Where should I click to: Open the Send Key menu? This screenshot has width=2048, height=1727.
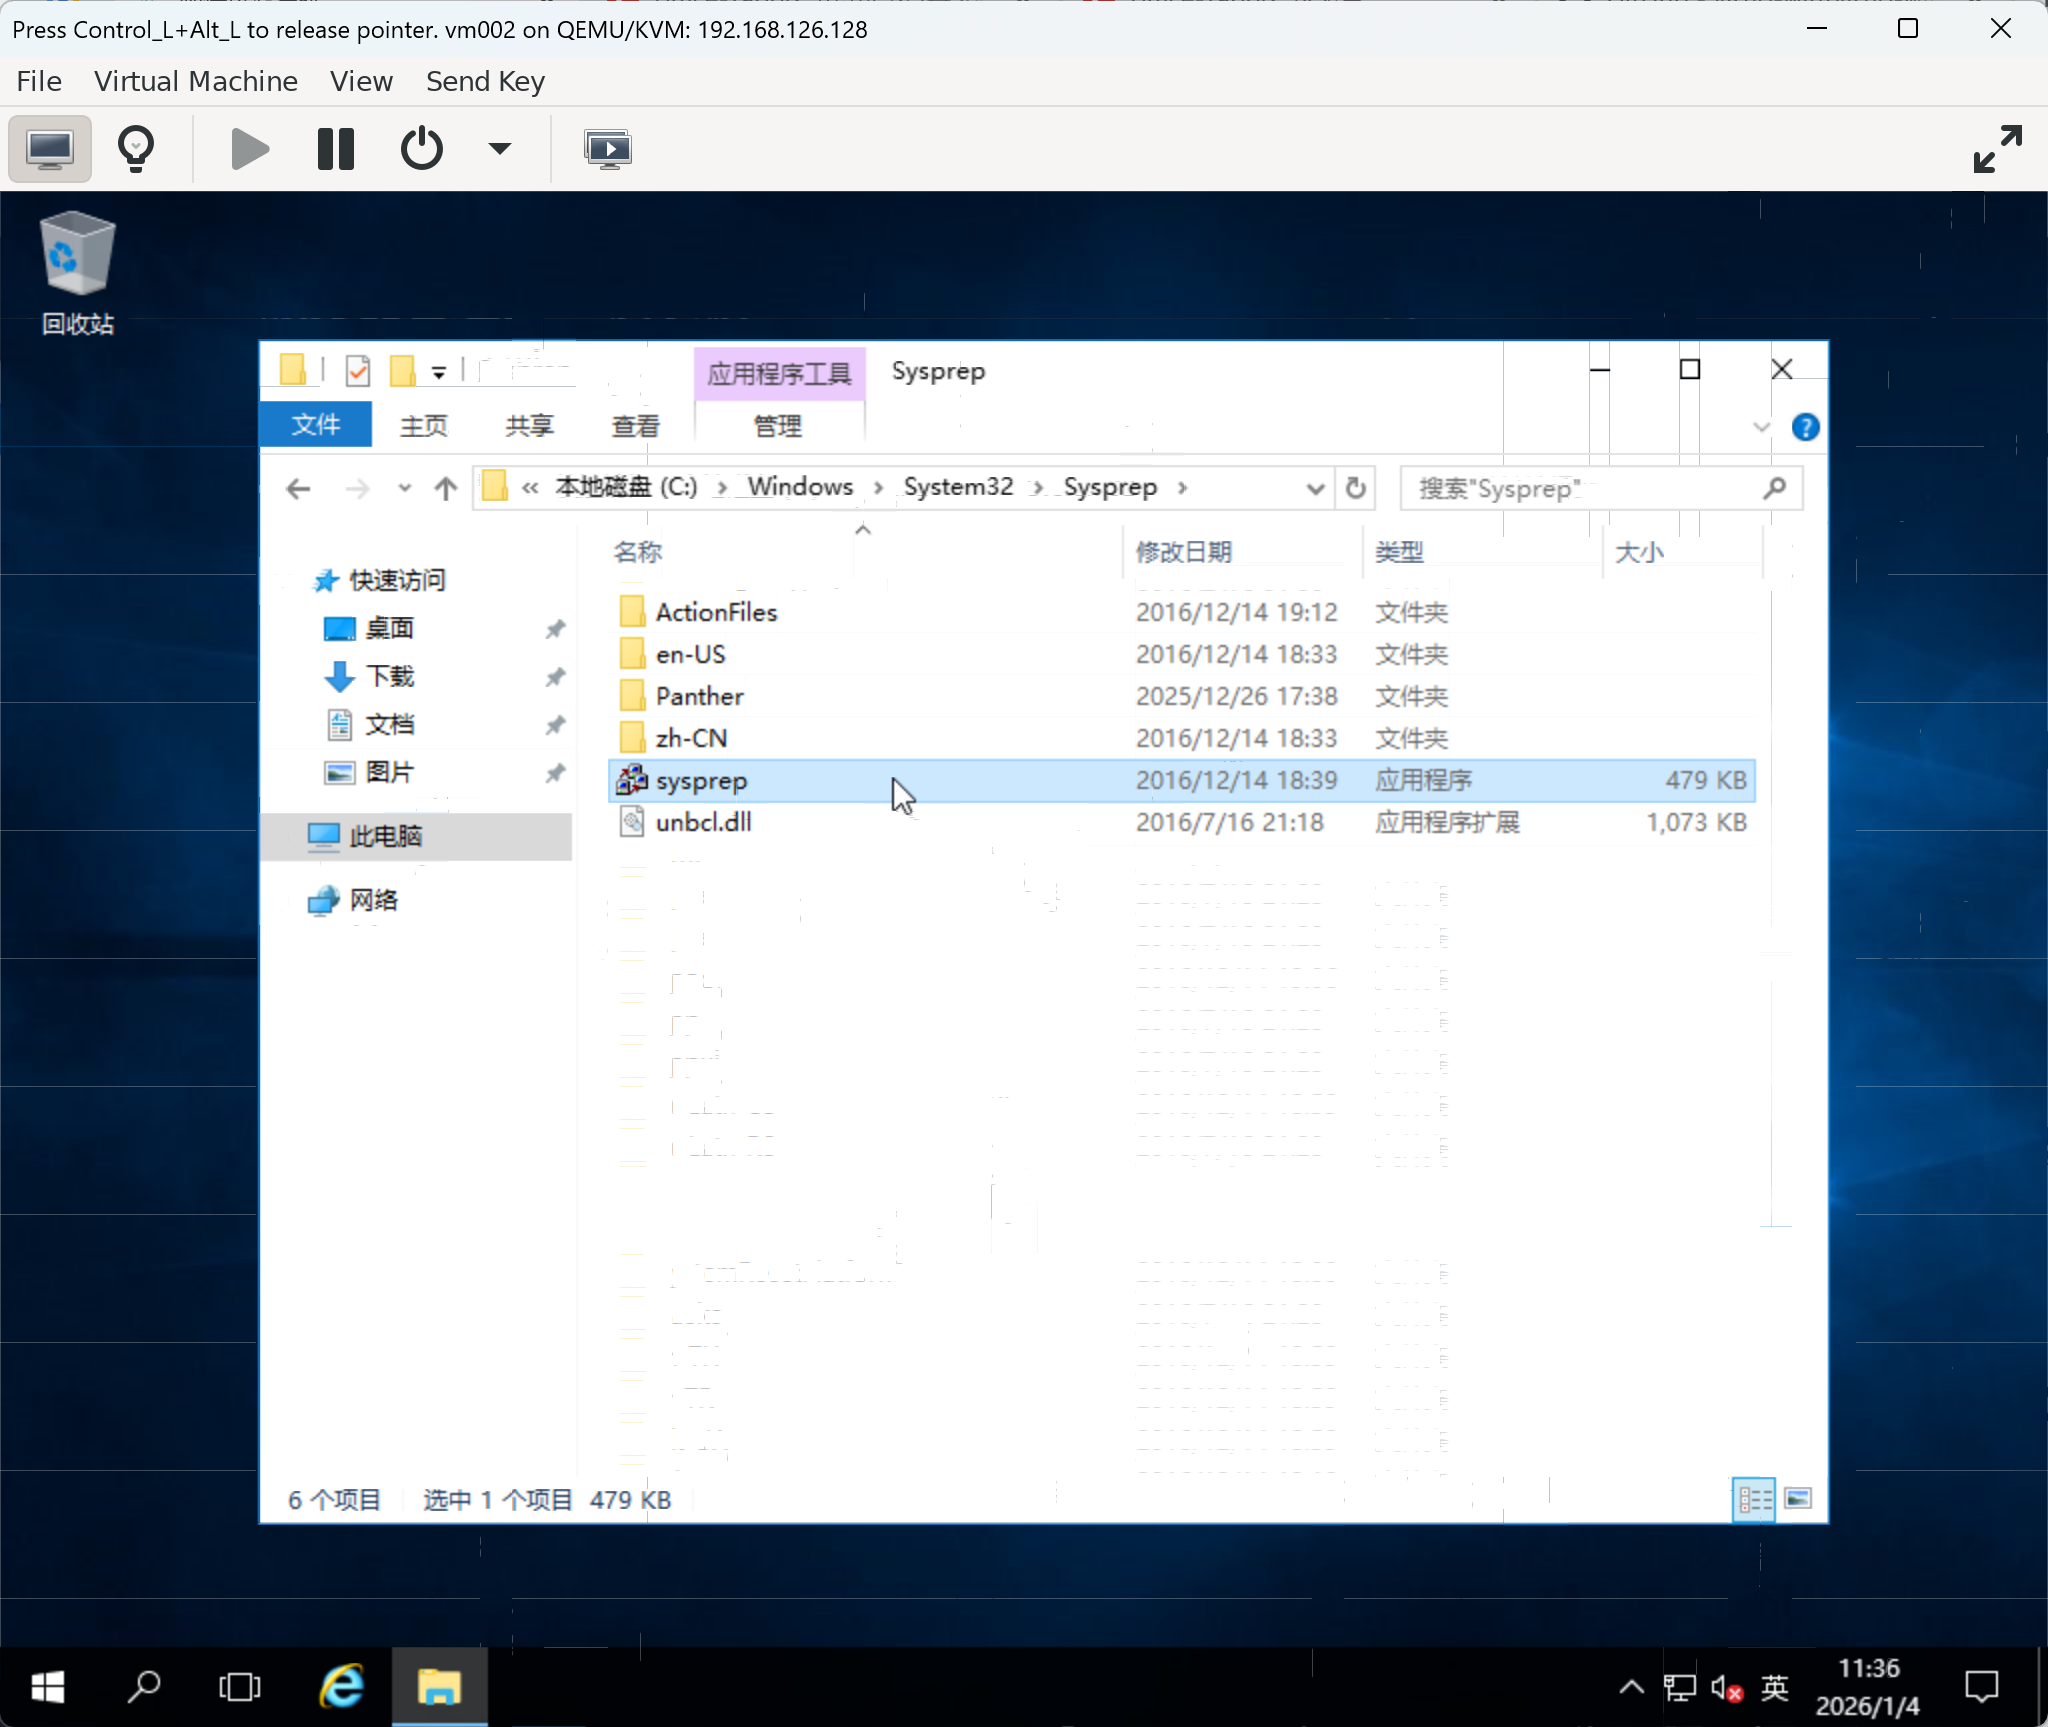pyautogui.click(x=485, y=81)
